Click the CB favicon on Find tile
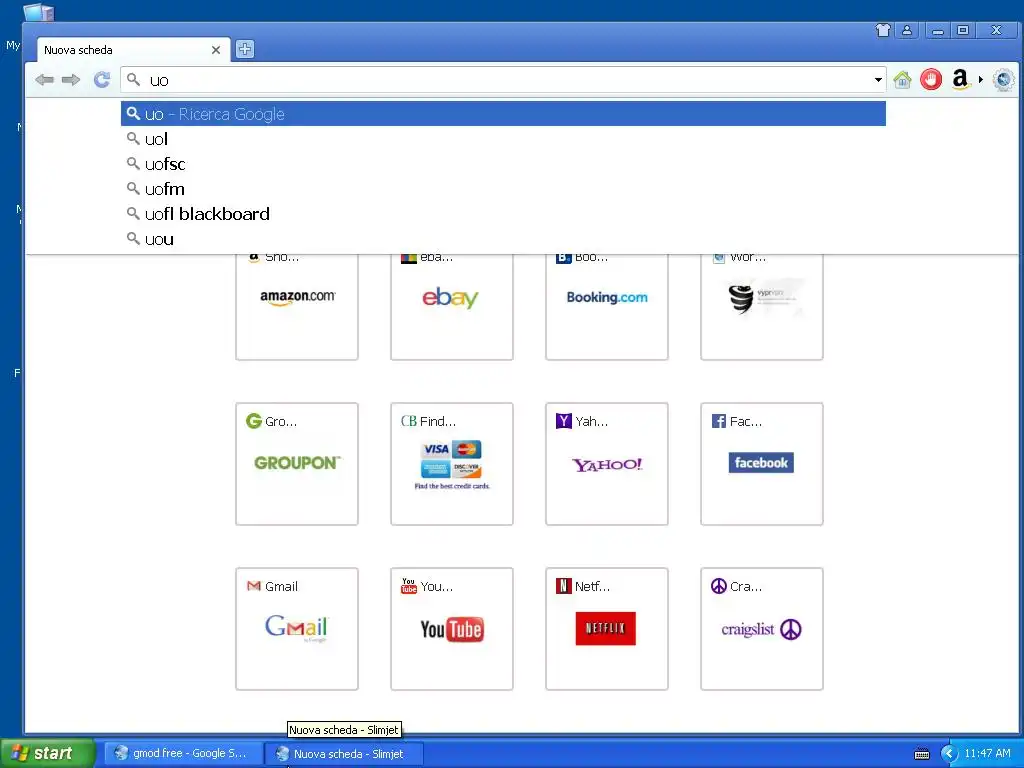 (409, 421)
